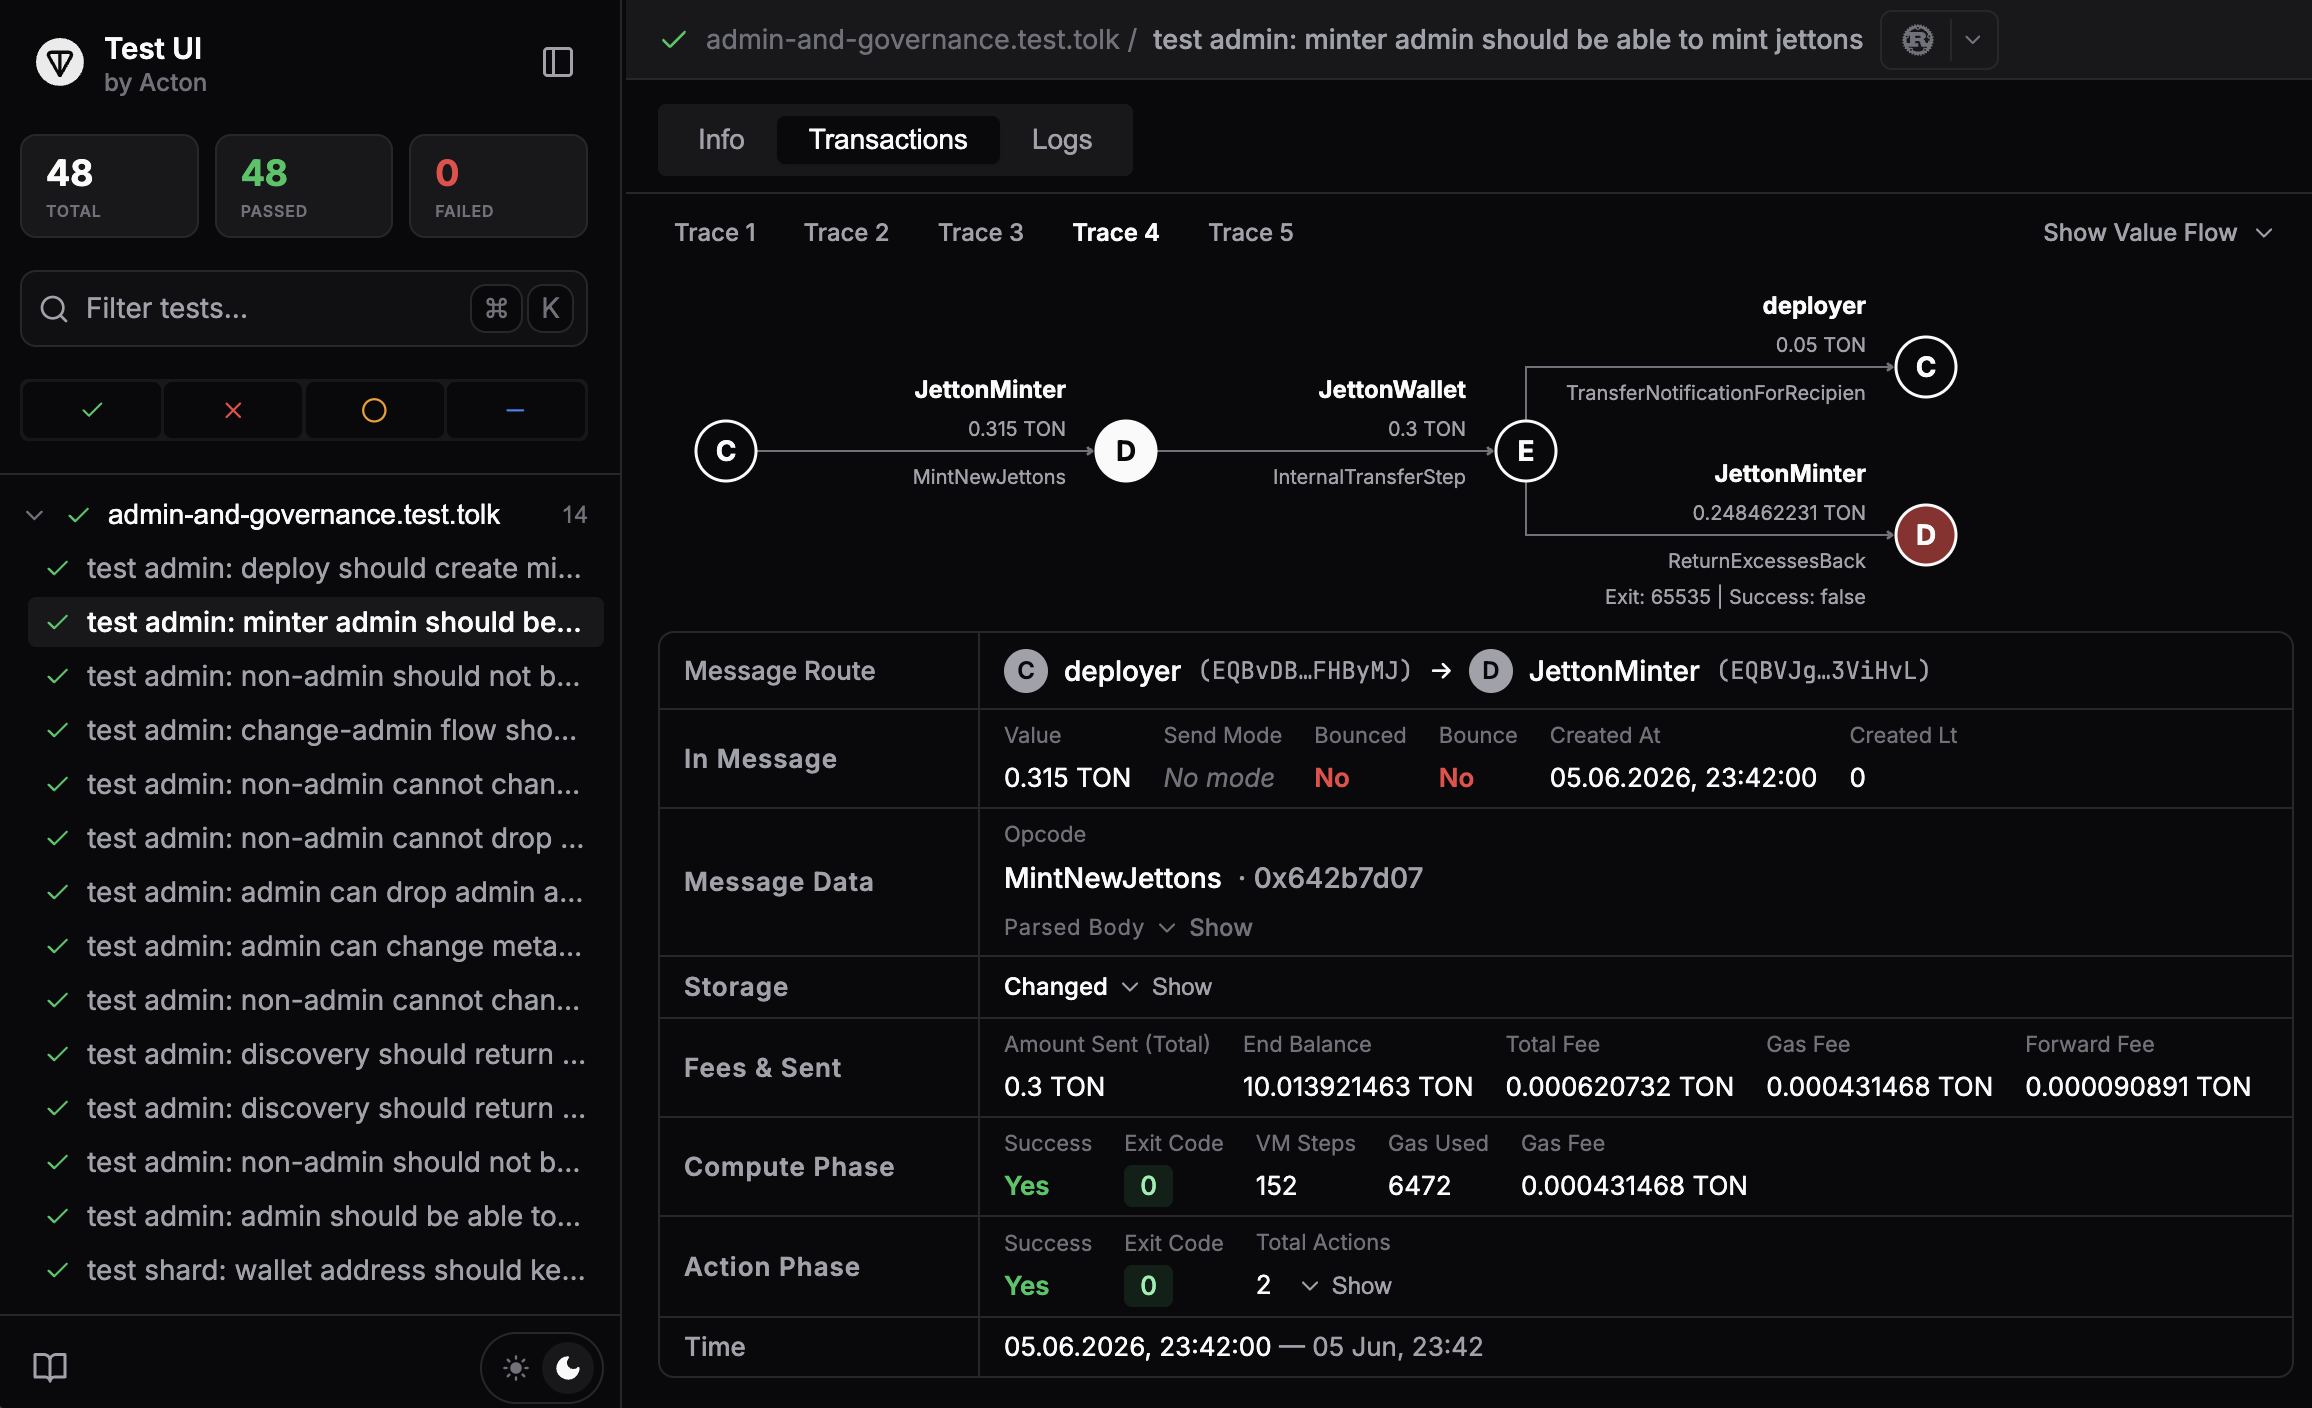Click End Balance 10.013921463 TON value
The width and height of the screenshot is (2312, 1408).
(x=1357, y=1087)
